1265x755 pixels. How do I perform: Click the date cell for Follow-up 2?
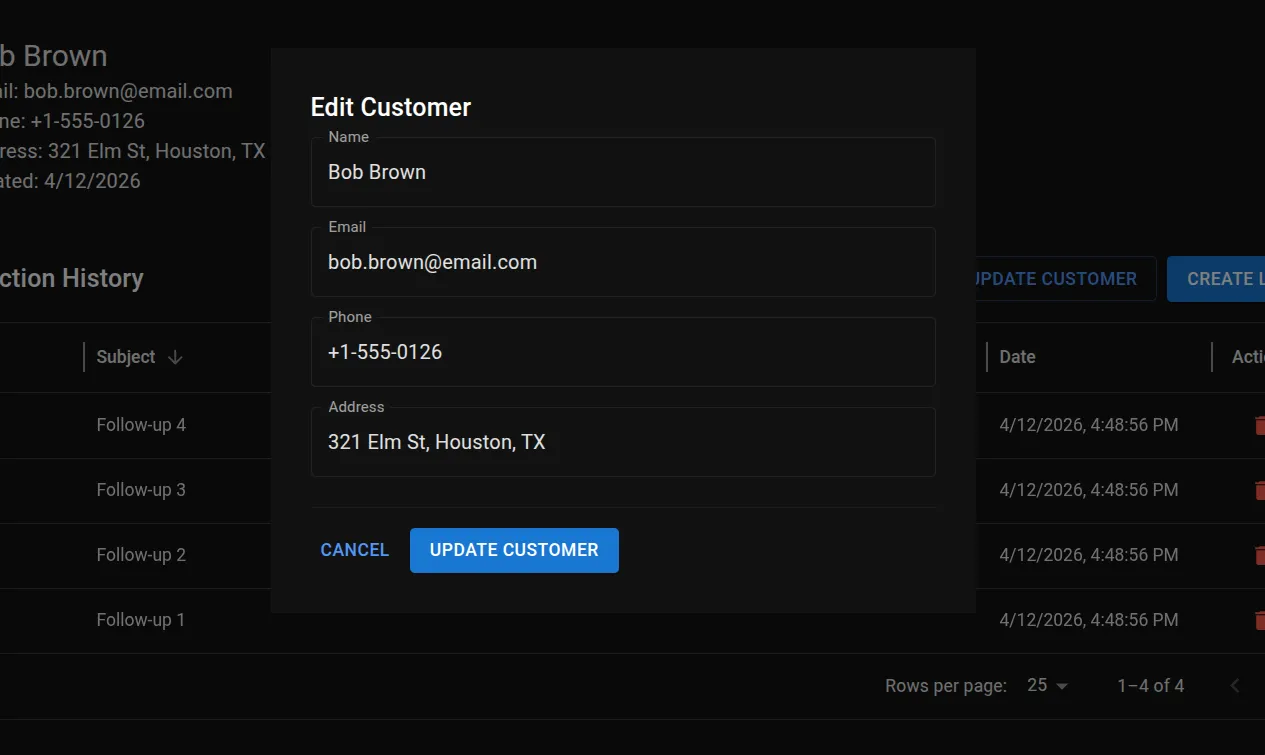1089,555
